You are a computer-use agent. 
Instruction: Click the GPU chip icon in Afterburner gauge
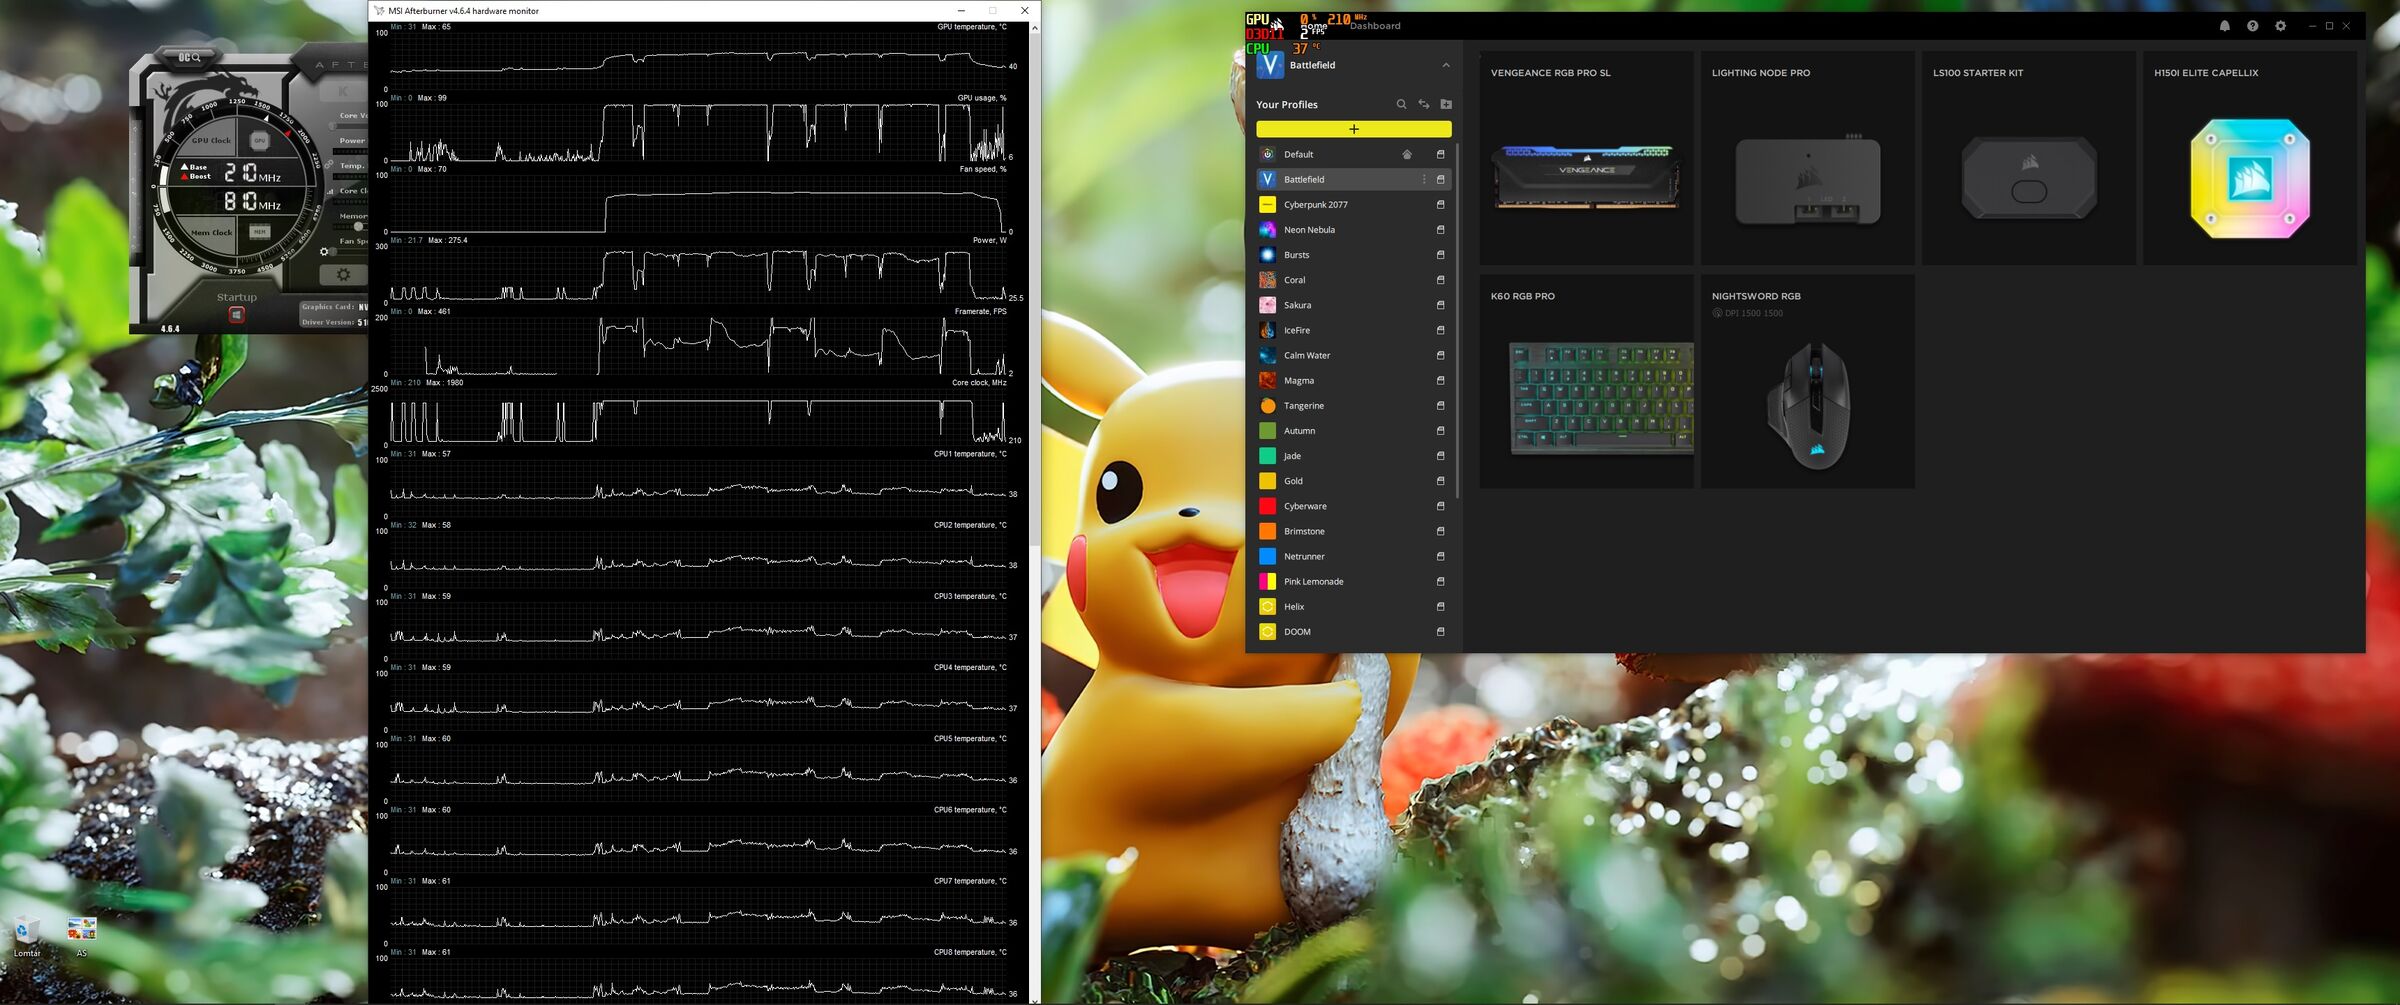[x=259, y=140]
